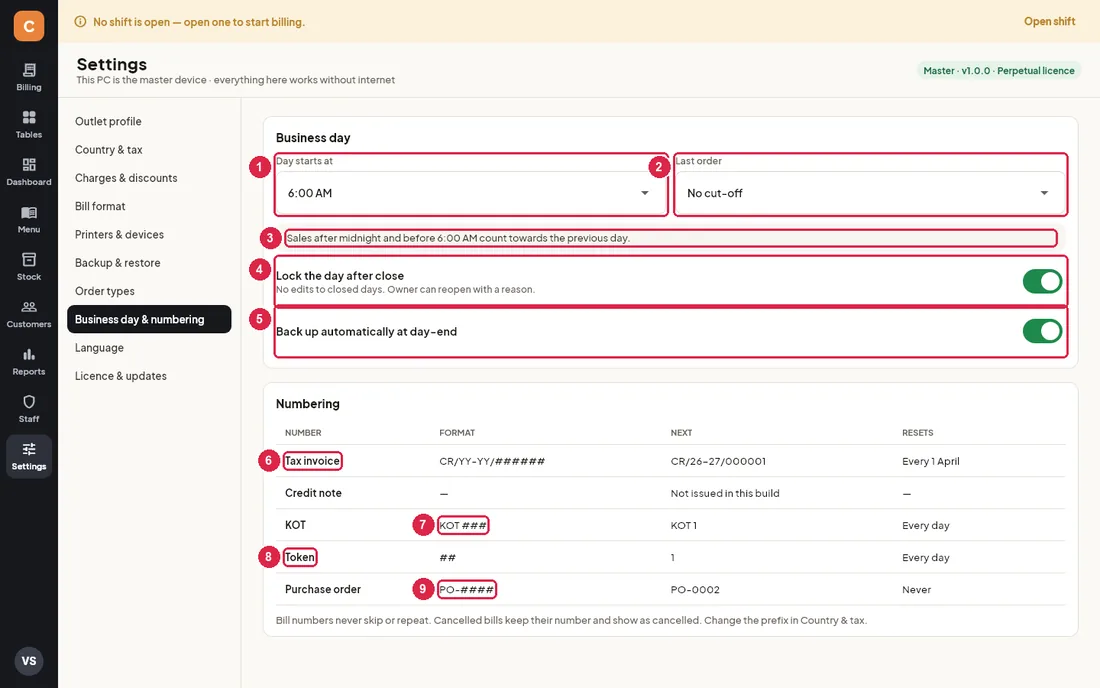Image resolution: width=1100 pixels, height=688 pixels.
Task: Select Charges & discounts
Action: coord(126,178)
